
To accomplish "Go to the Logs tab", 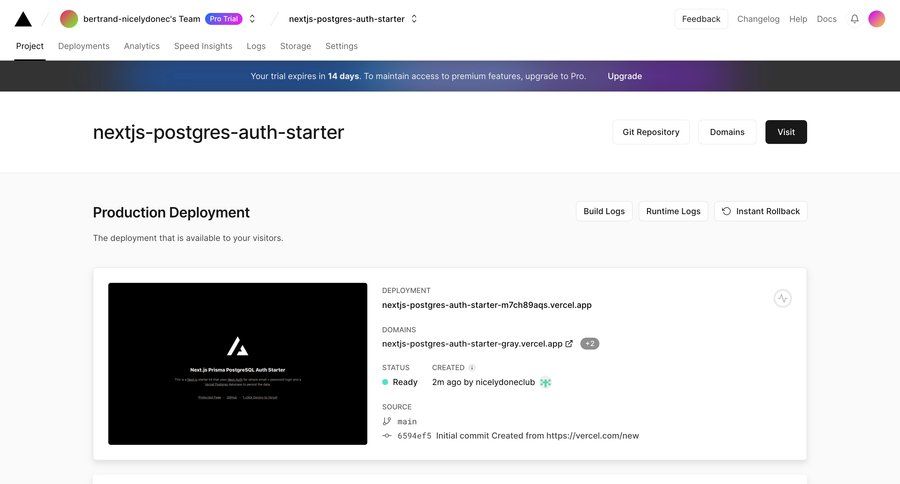I will [256, 46].
